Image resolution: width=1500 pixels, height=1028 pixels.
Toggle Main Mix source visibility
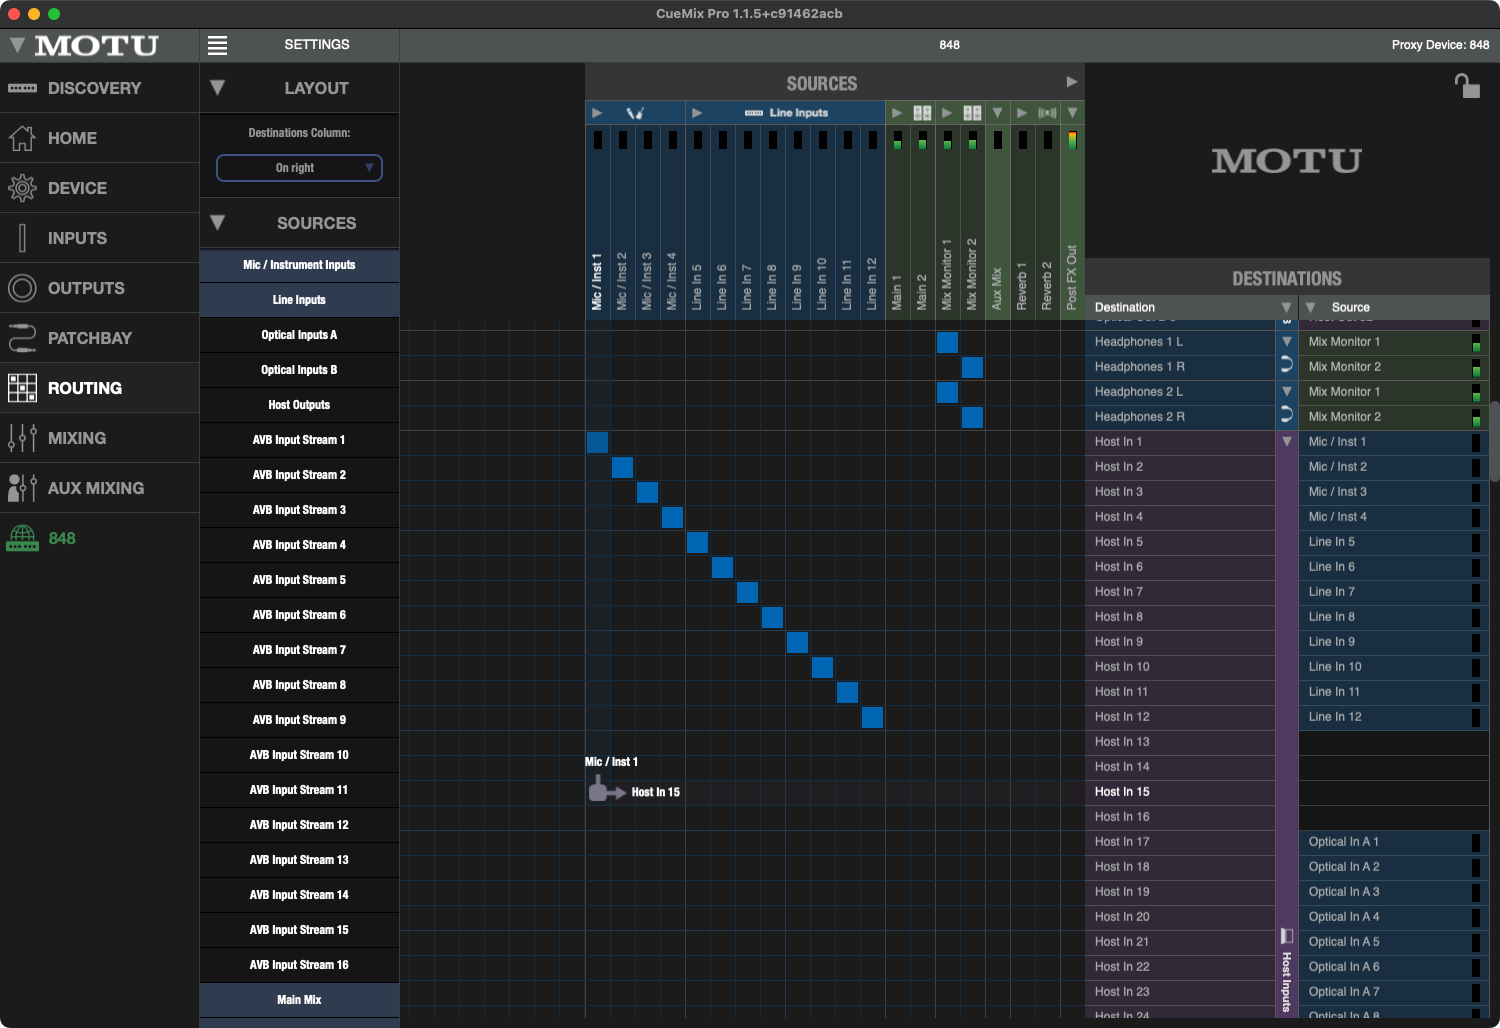click(299, 1000)
